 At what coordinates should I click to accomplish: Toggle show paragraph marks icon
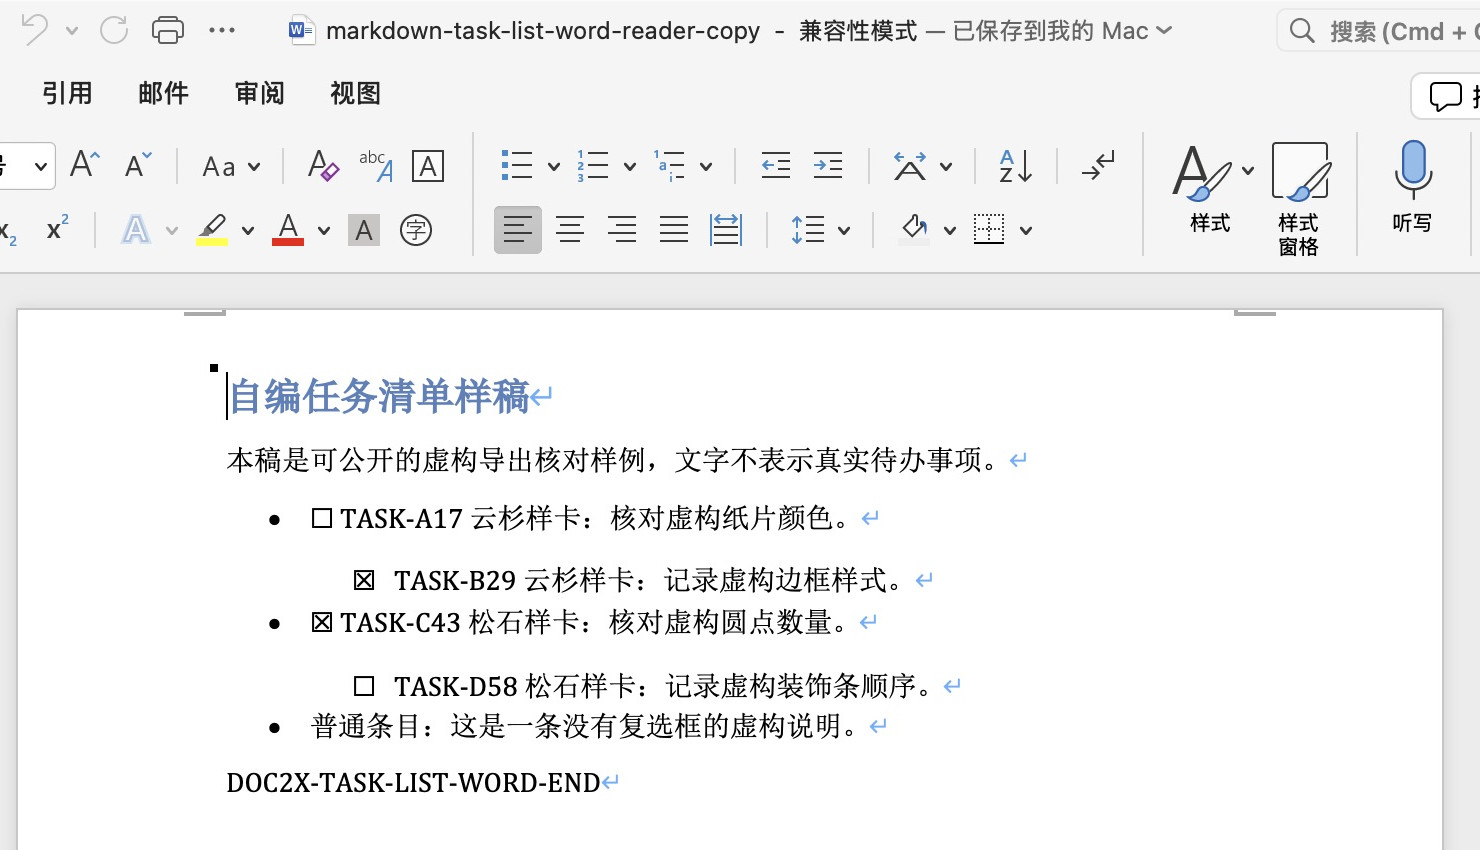click(1098, 165)
